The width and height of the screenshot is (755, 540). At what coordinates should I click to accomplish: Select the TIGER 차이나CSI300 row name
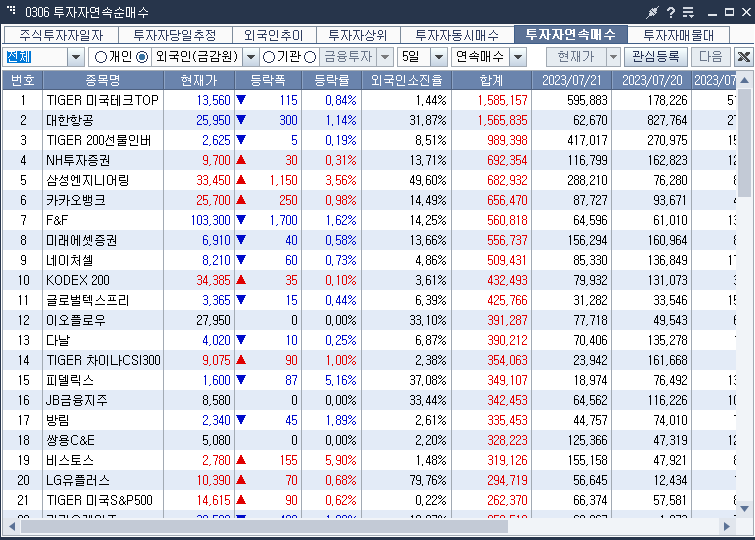(103, 360)
